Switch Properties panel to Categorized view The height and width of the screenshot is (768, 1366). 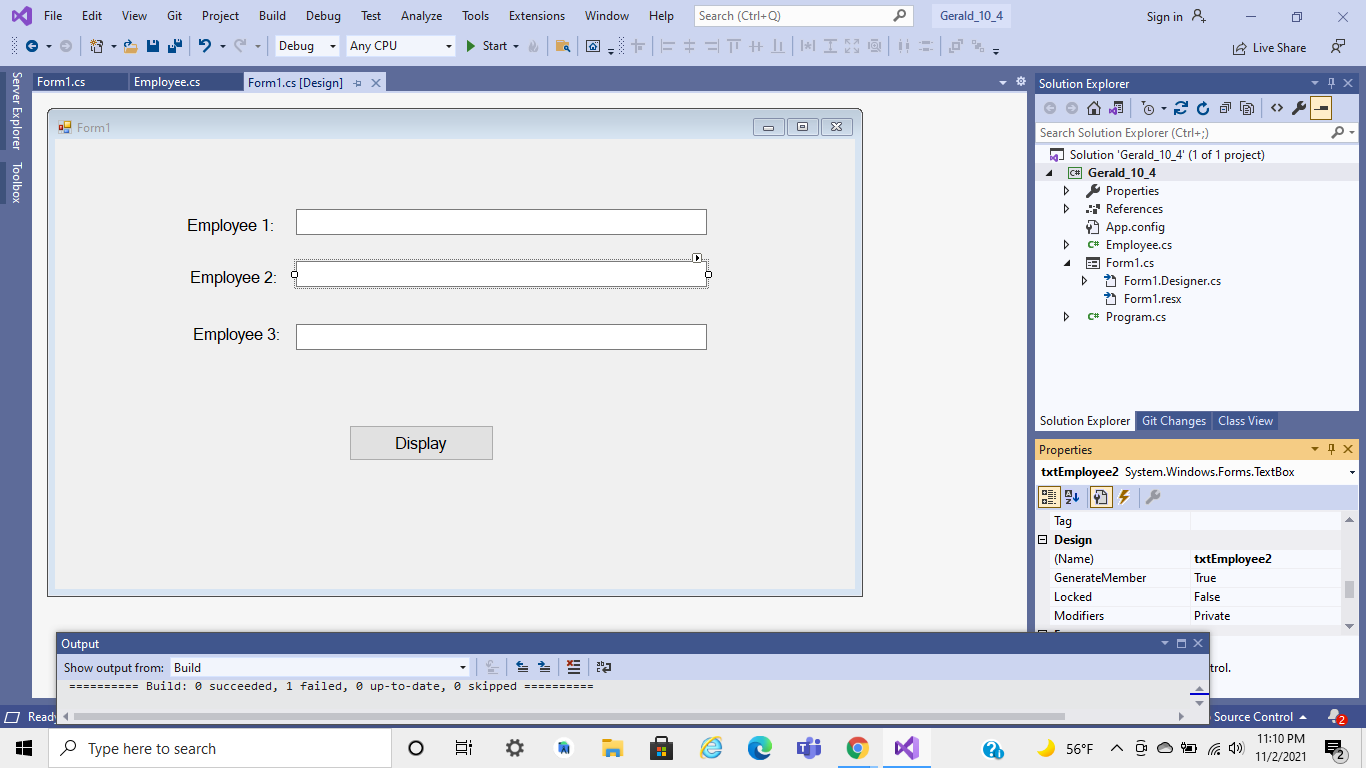pyautogui.click(x=1049, y=496)
